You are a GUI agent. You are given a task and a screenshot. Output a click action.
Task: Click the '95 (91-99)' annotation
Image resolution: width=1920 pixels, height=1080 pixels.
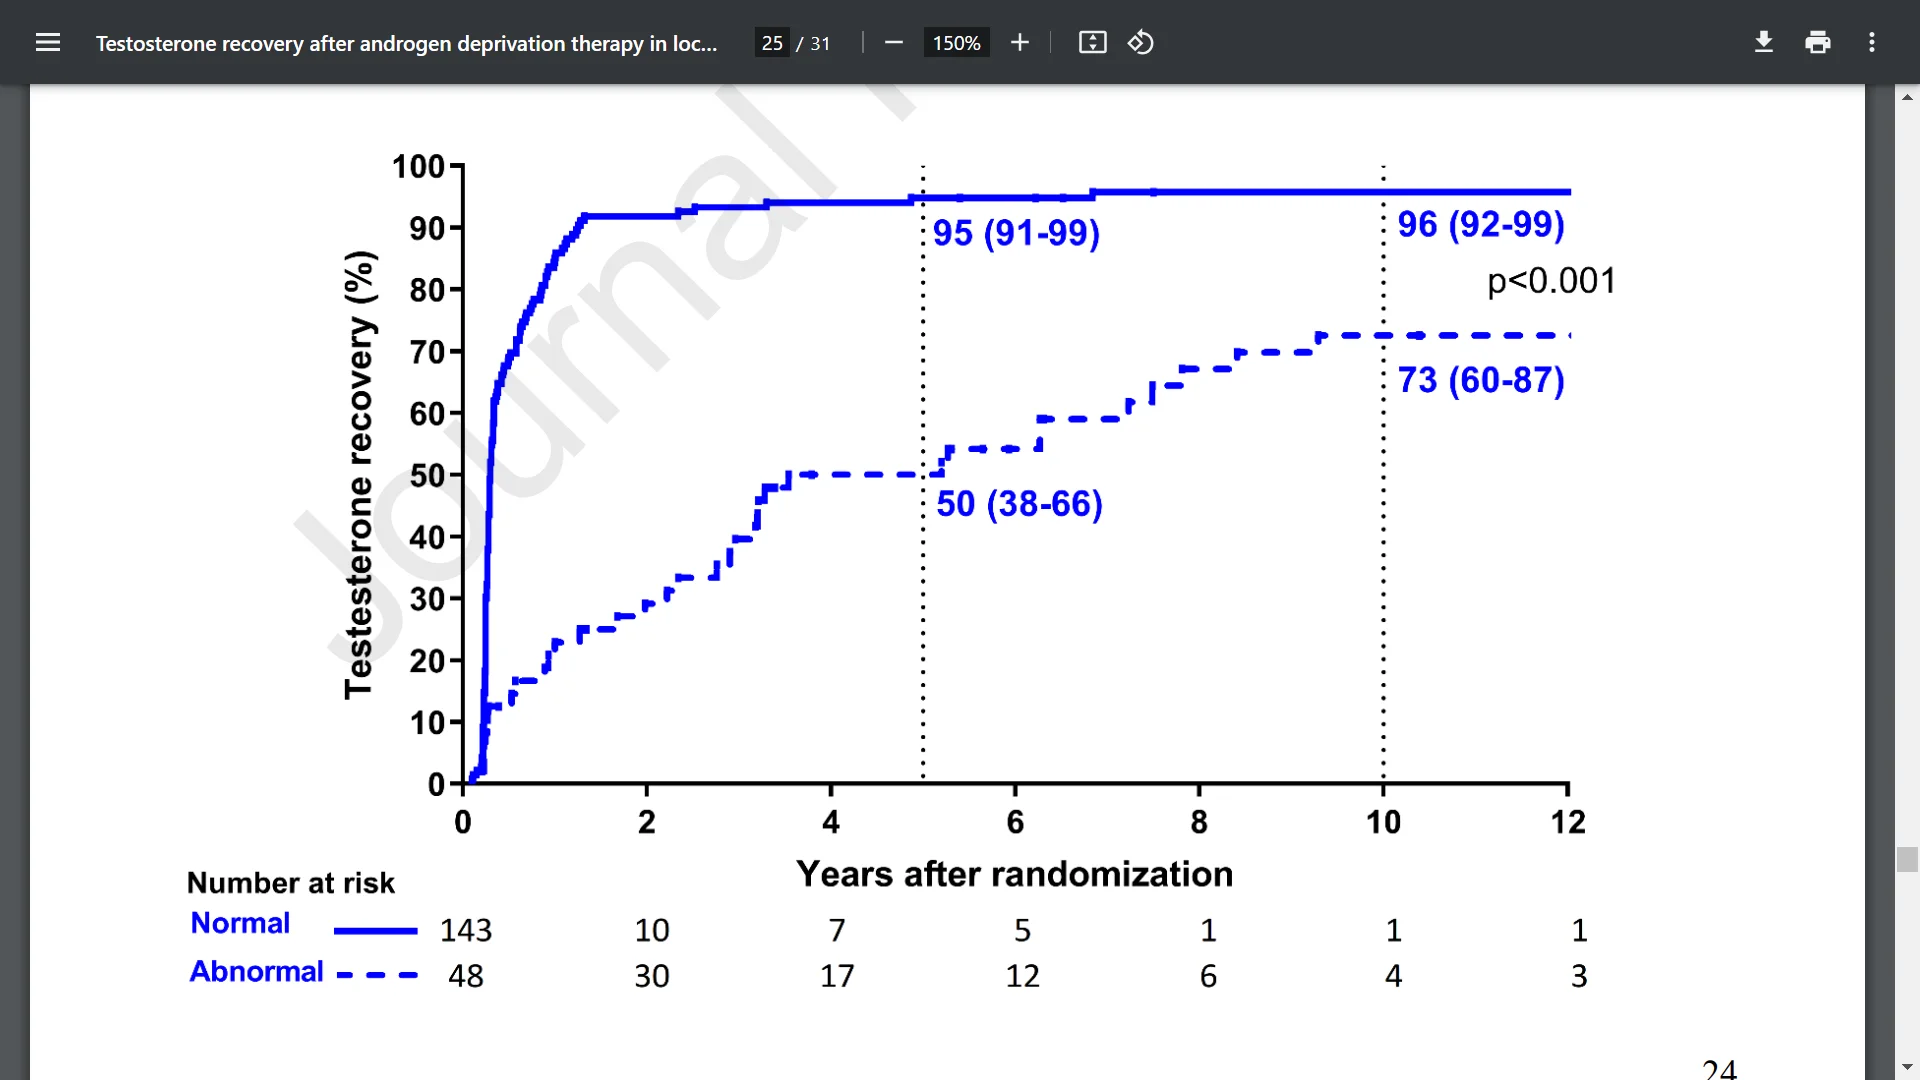click(x=1016, y=233)
